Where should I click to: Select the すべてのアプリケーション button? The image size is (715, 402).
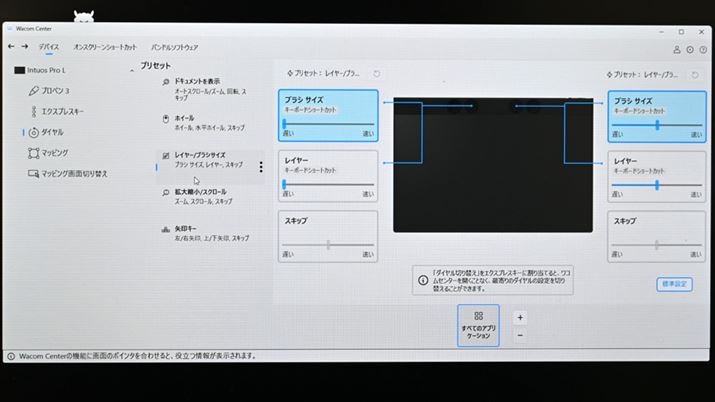click(x=478, y=324)
